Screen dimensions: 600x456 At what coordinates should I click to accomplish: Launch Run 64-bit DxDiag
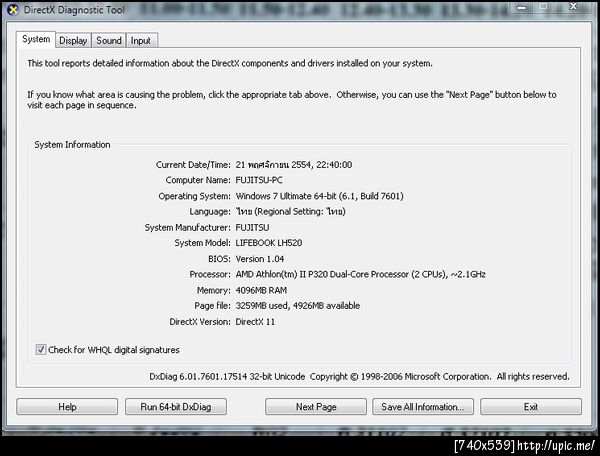[x=176, y=407]
